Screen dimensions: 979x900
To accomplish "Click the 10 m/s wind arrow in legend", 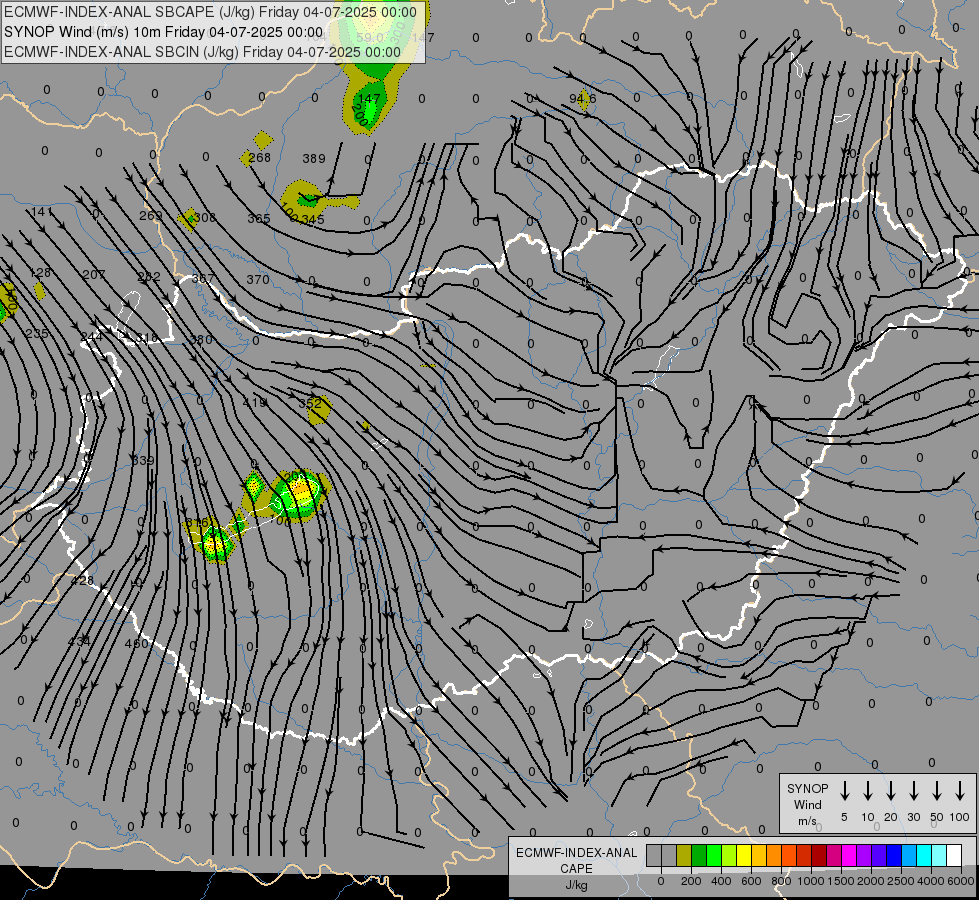I will (x=867, y=791).
